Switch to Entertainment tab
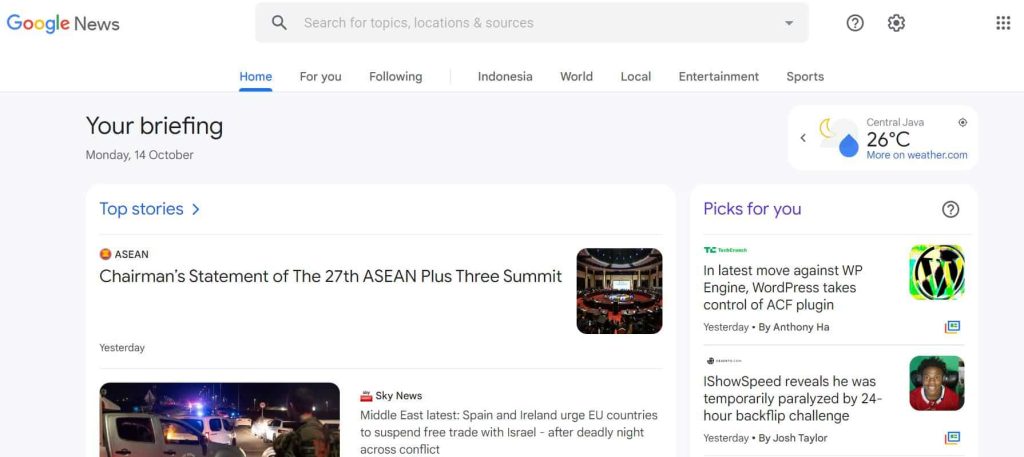Screen dimensions: 1024x457 (x=718, y=76)
